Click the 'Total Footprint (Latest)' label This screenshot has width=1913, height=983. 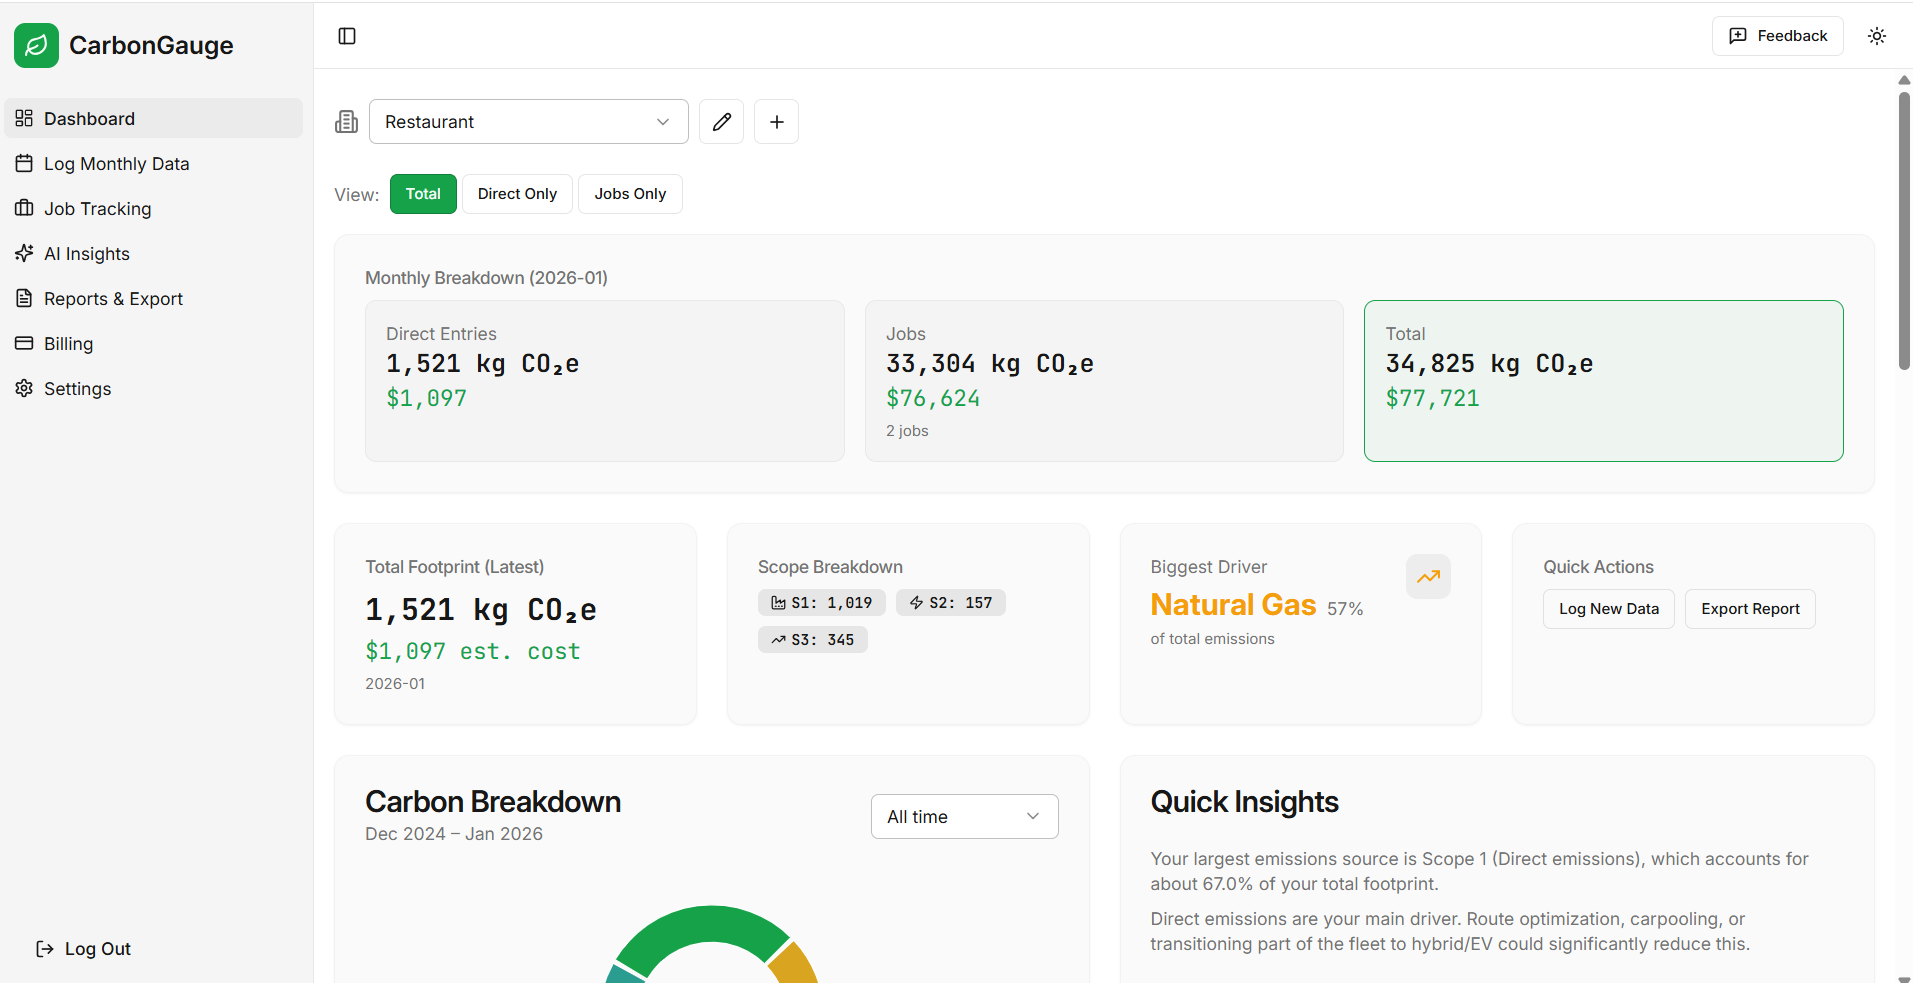point(454,567)
